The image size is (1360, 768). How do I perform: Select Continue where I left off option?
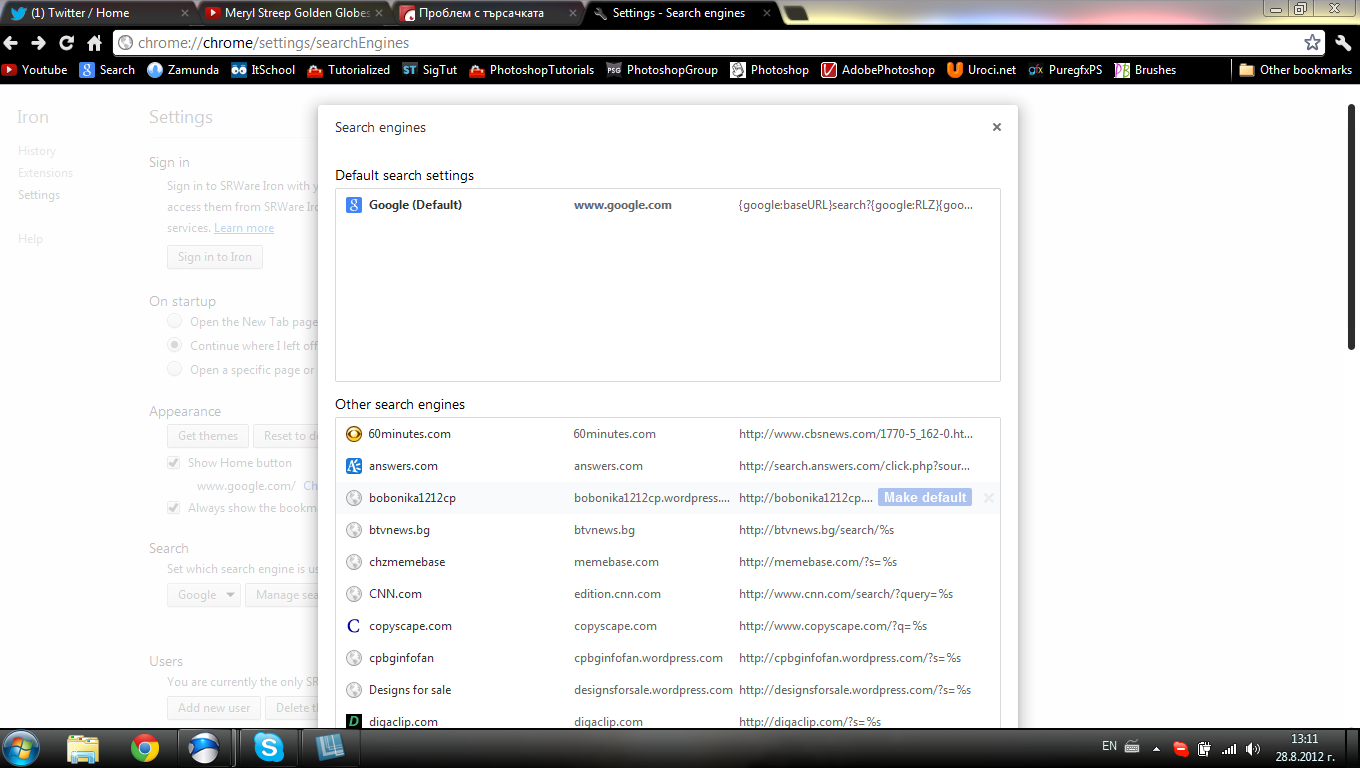(174, 345)
